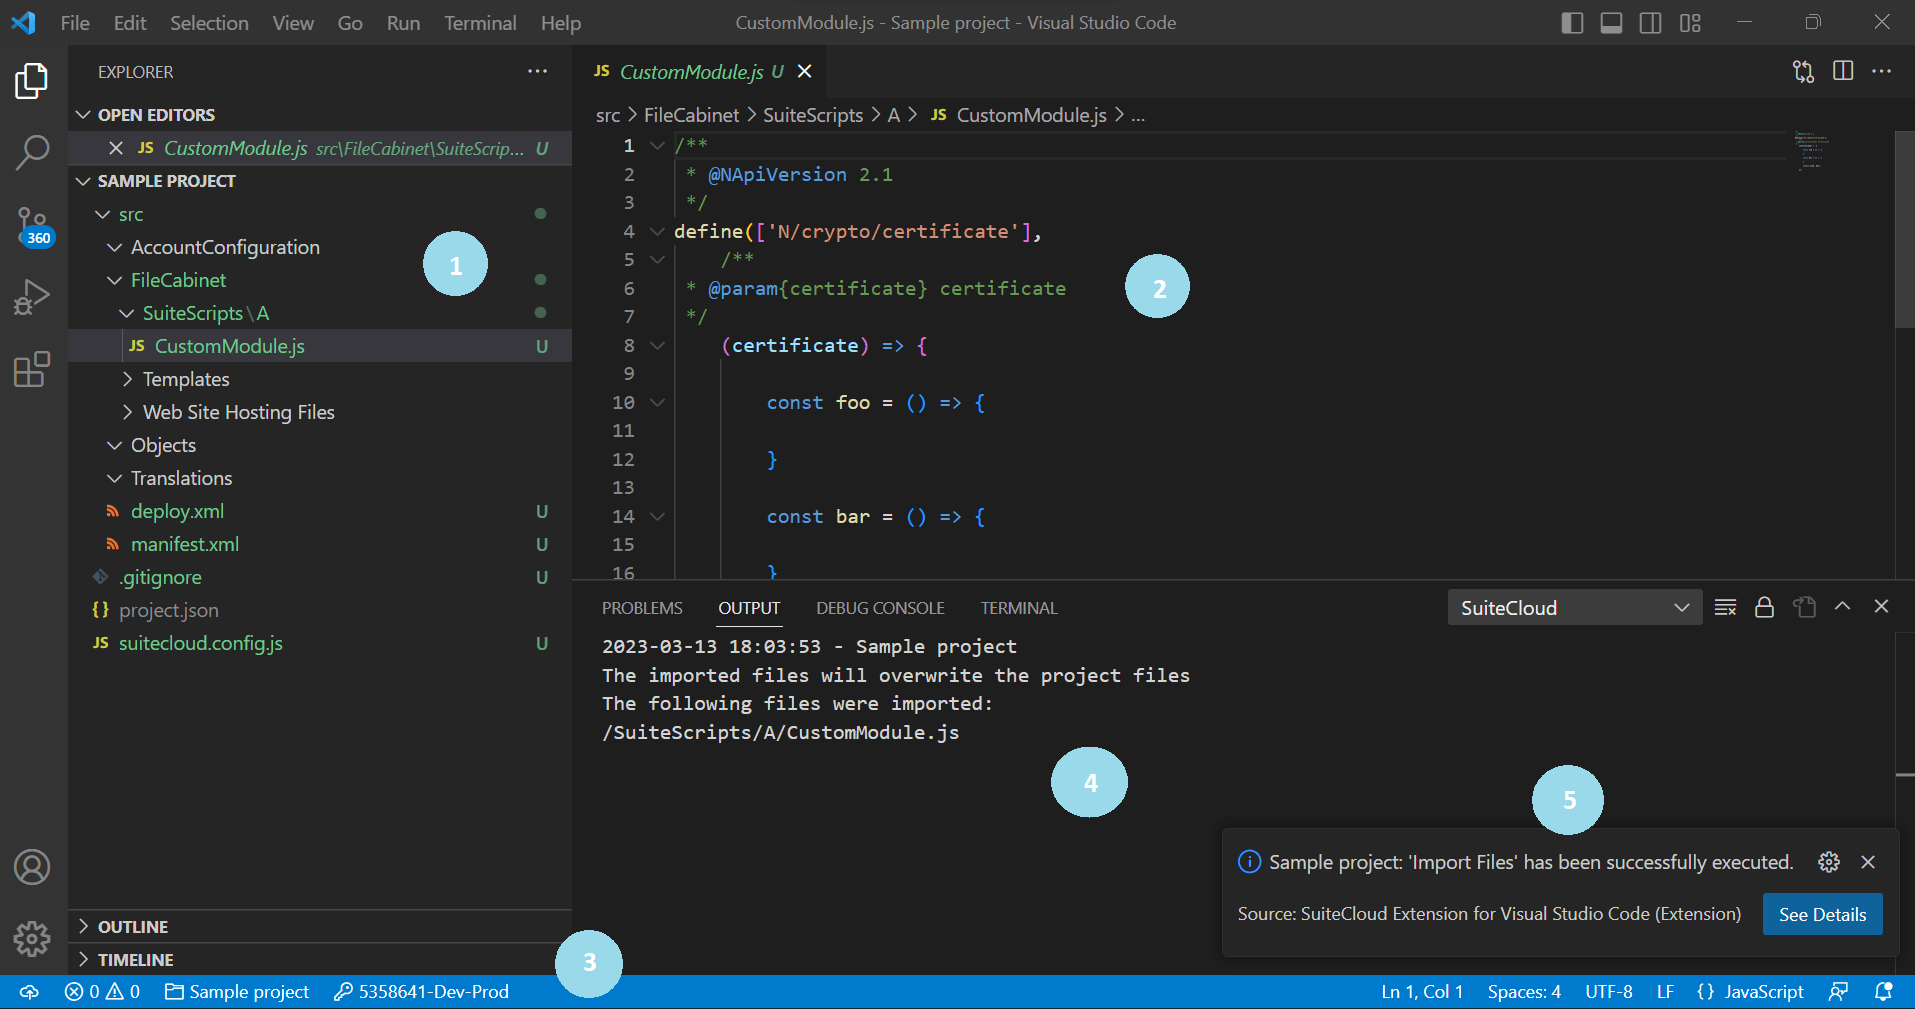This screenshot has height=1009, width=1915.
Task: Click the editor vertical scrollbar
Action: pos(1904,230)
